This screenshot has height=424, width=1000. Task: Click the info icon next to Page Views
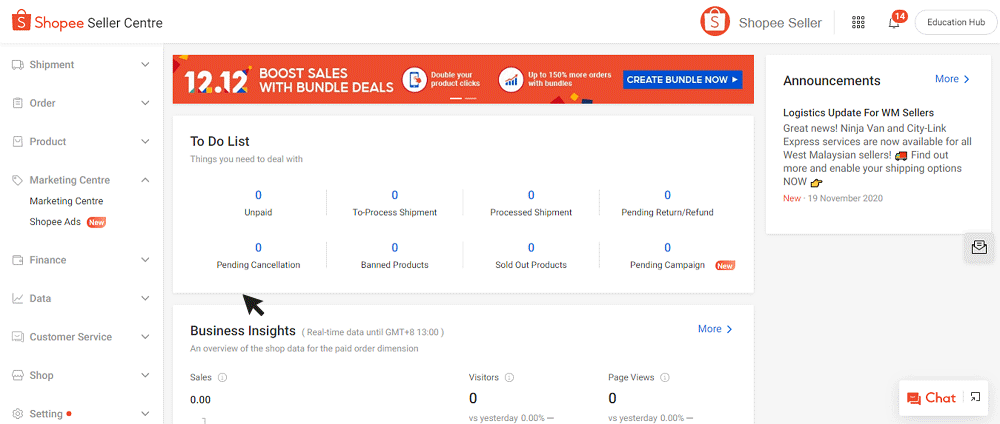click(x=664, y=378)
